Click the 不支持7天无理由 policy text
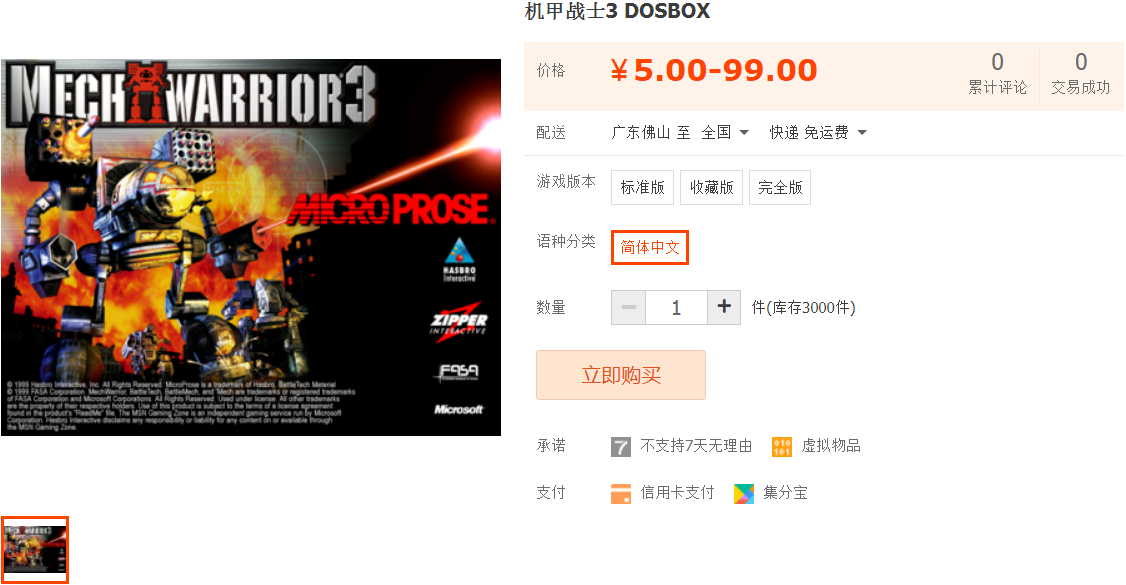The height and width of the screenshot is (585, 1126). 696,446
